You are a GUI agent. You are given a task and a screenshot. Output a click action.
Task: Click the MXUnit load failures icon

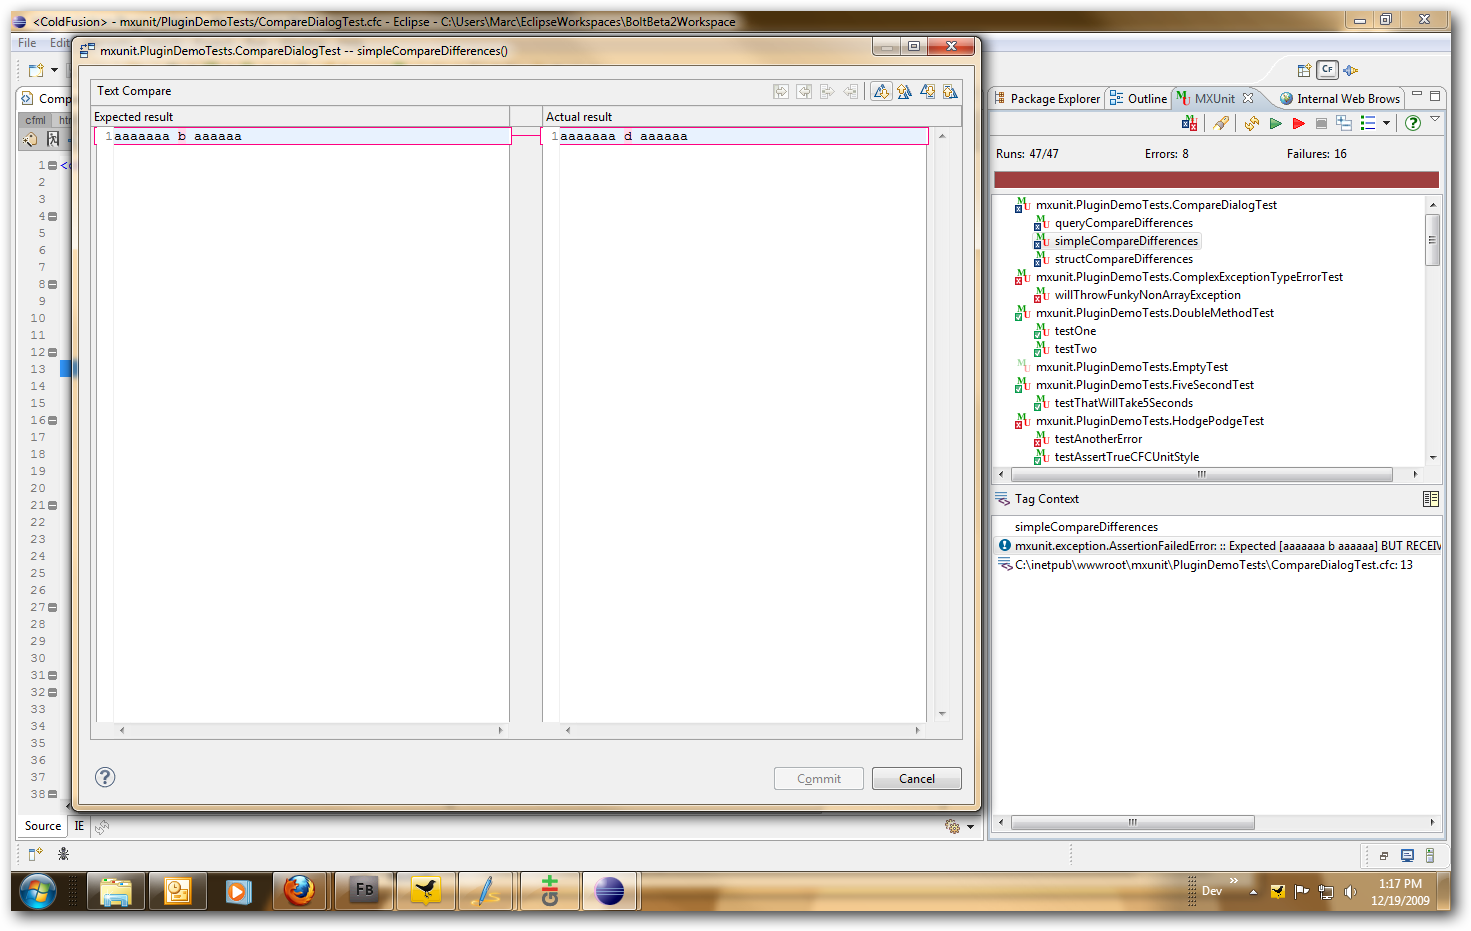point(1189,123)
